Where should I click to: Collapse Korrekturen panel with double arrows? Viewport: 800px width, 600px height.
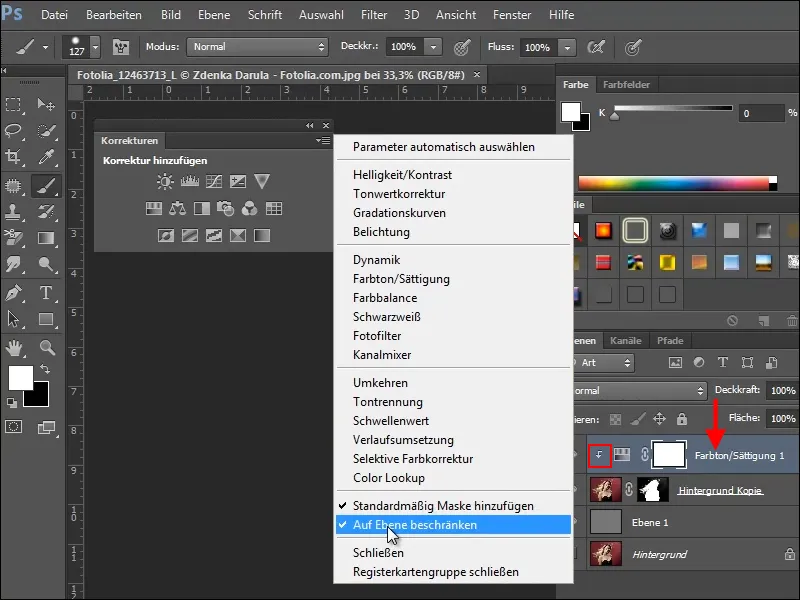(x=309, y=126)
